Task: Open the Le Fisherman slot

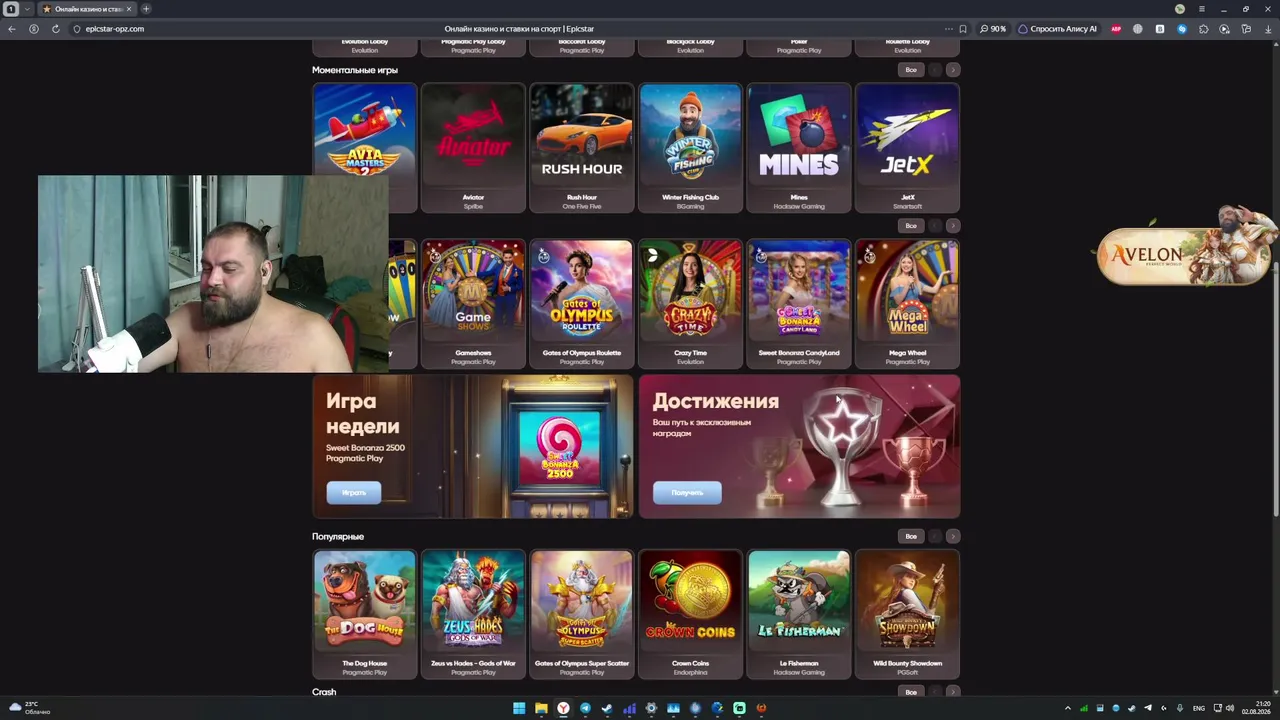Action: [799, 614]
